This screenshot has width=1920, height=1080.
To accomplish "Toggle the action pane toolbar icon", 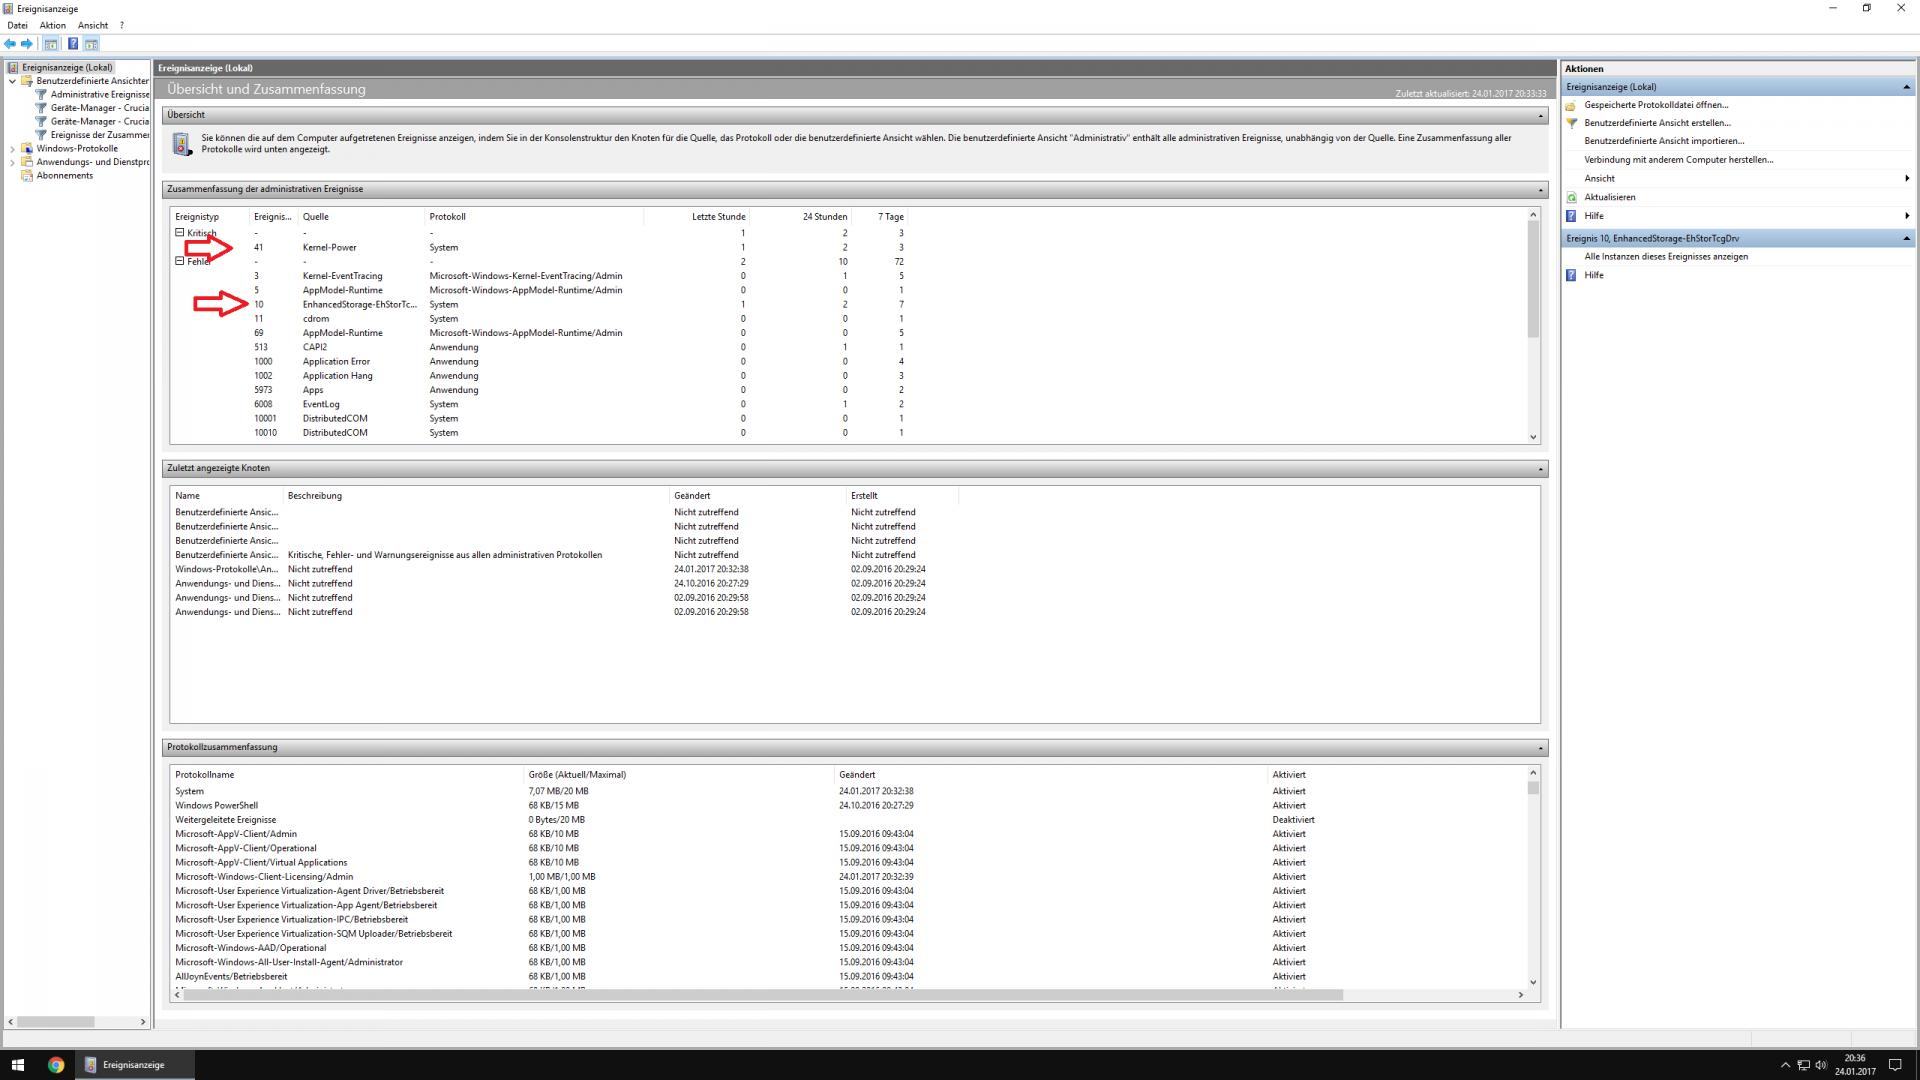I will coord(91,44).
